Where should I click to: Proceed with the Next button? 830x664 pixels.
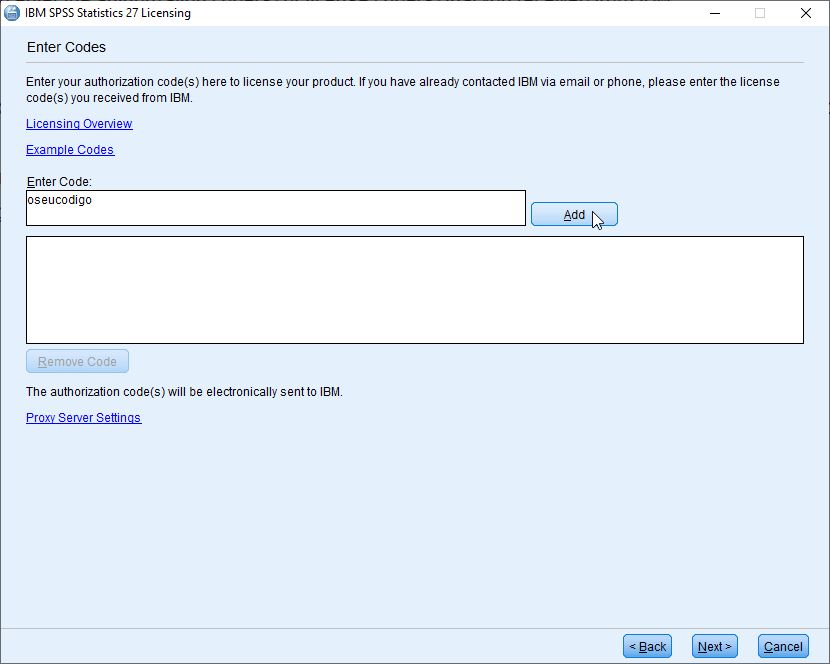click(715, 647)
